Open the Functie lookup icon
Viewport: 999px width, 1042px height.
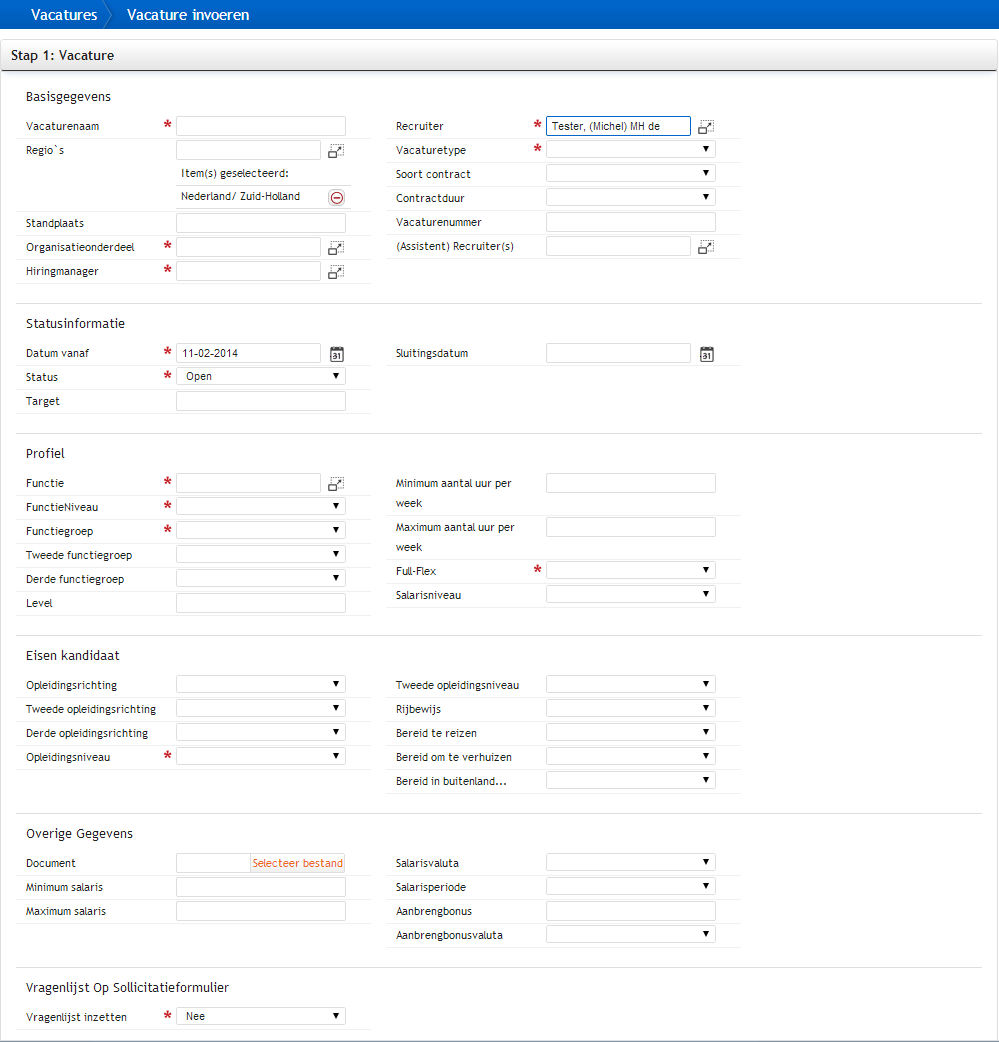[x=336, y=484]
